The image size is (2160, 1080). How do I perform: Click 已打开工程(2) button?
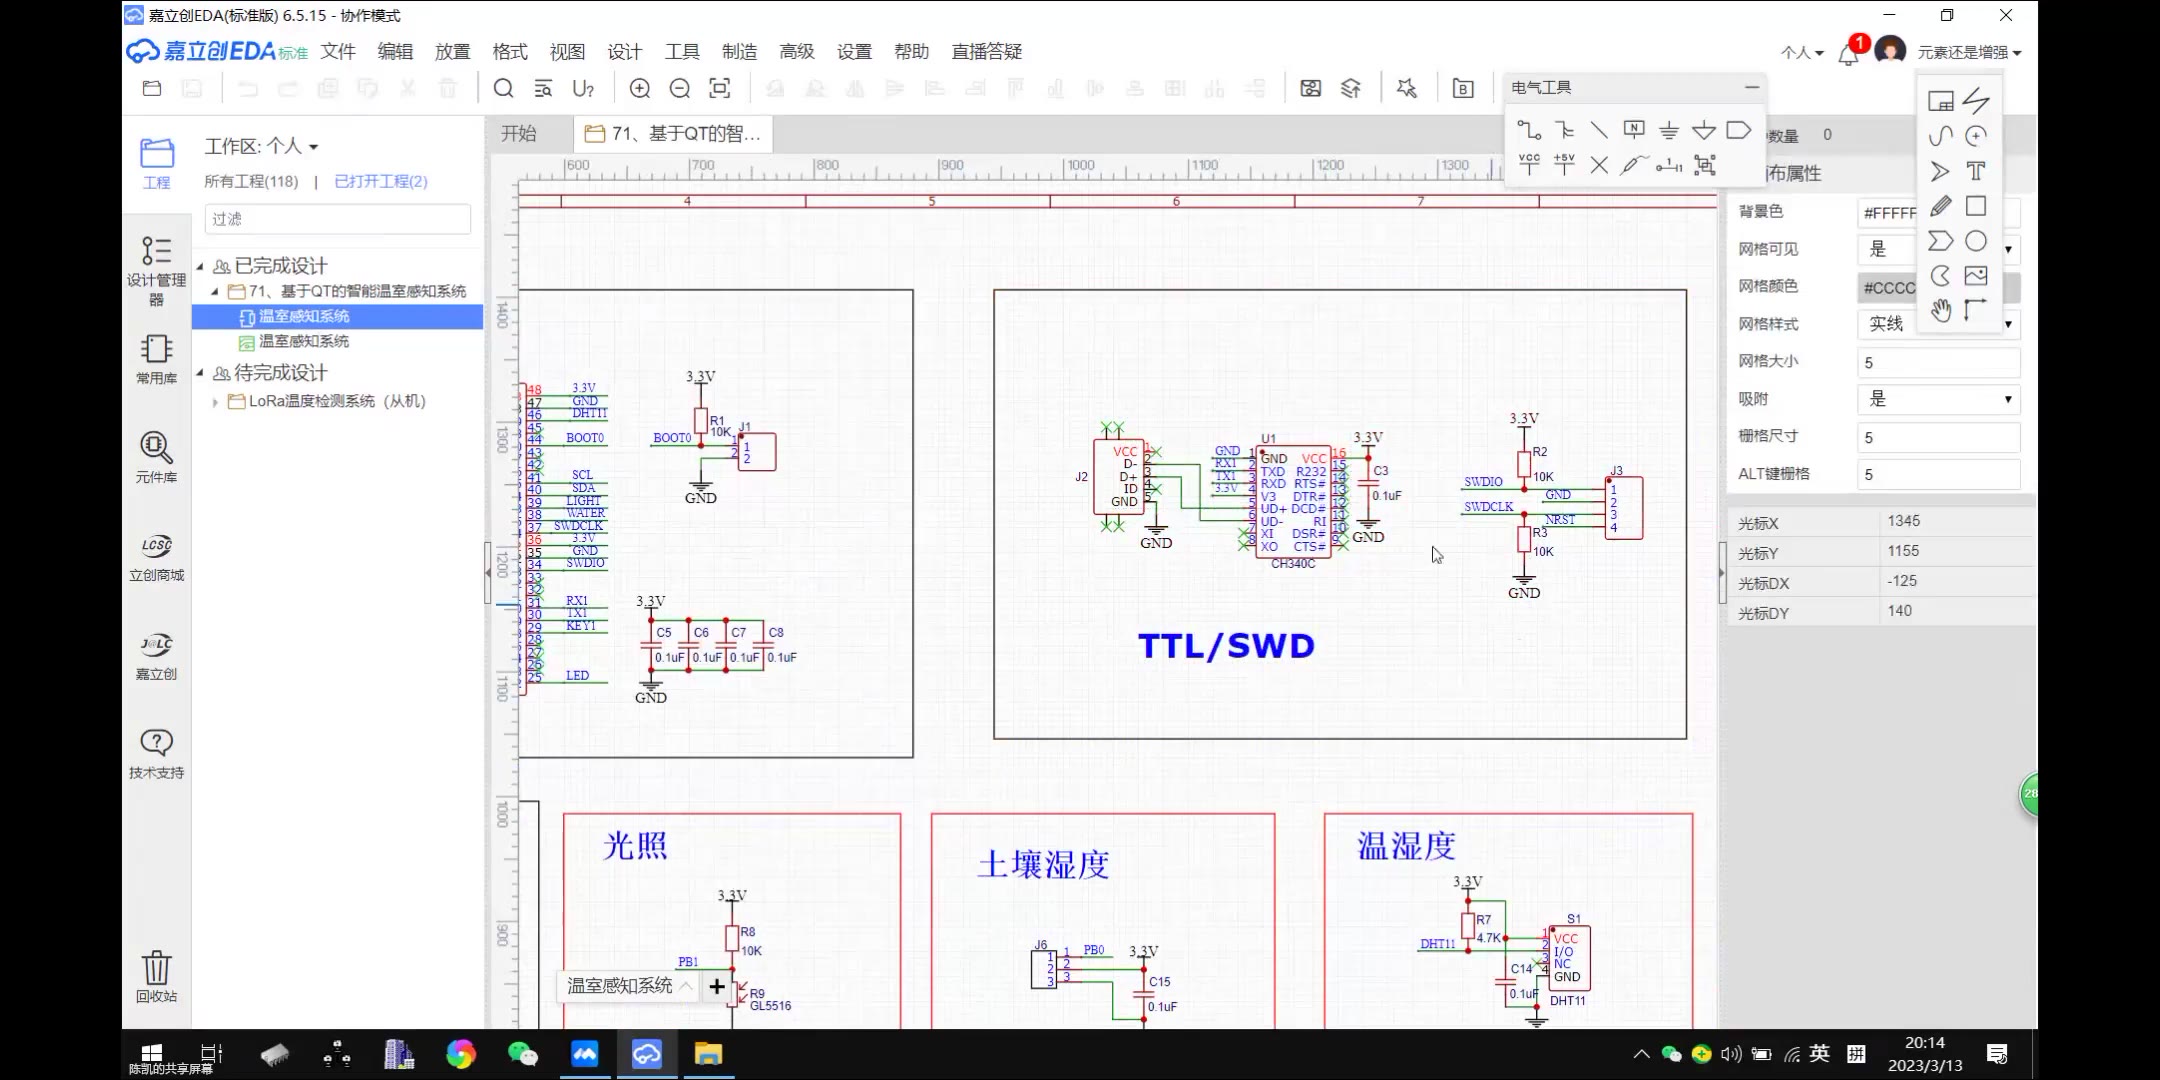[x=379, y=180]
